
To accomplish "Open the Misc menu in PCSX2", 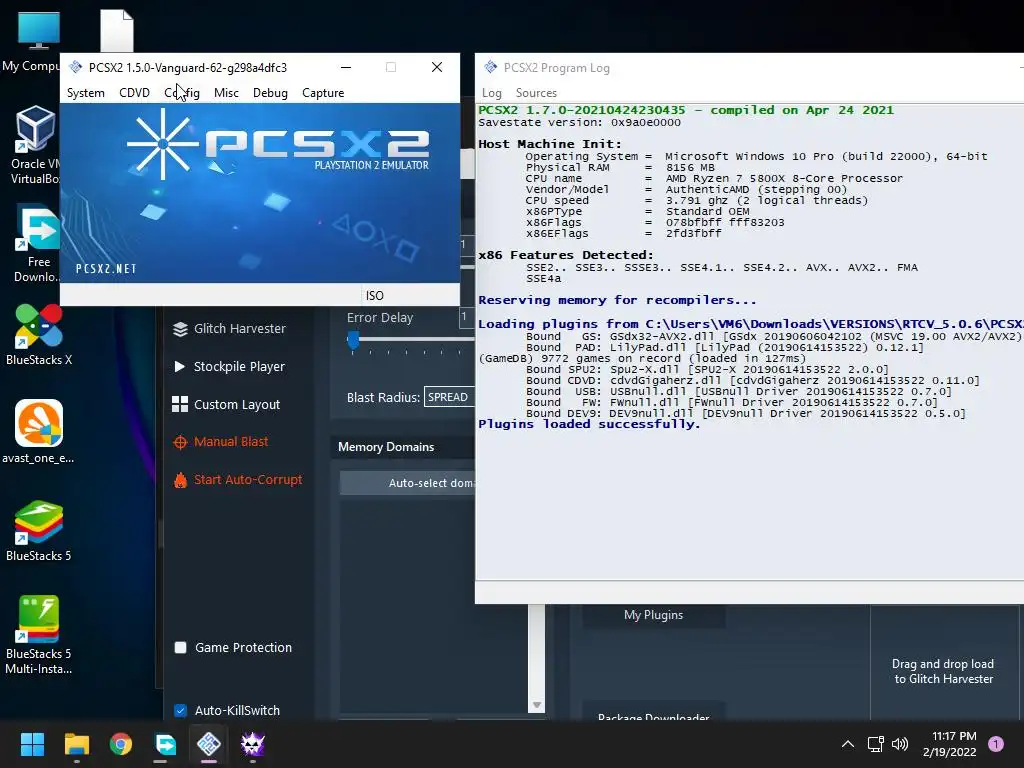I will [226, 93].
